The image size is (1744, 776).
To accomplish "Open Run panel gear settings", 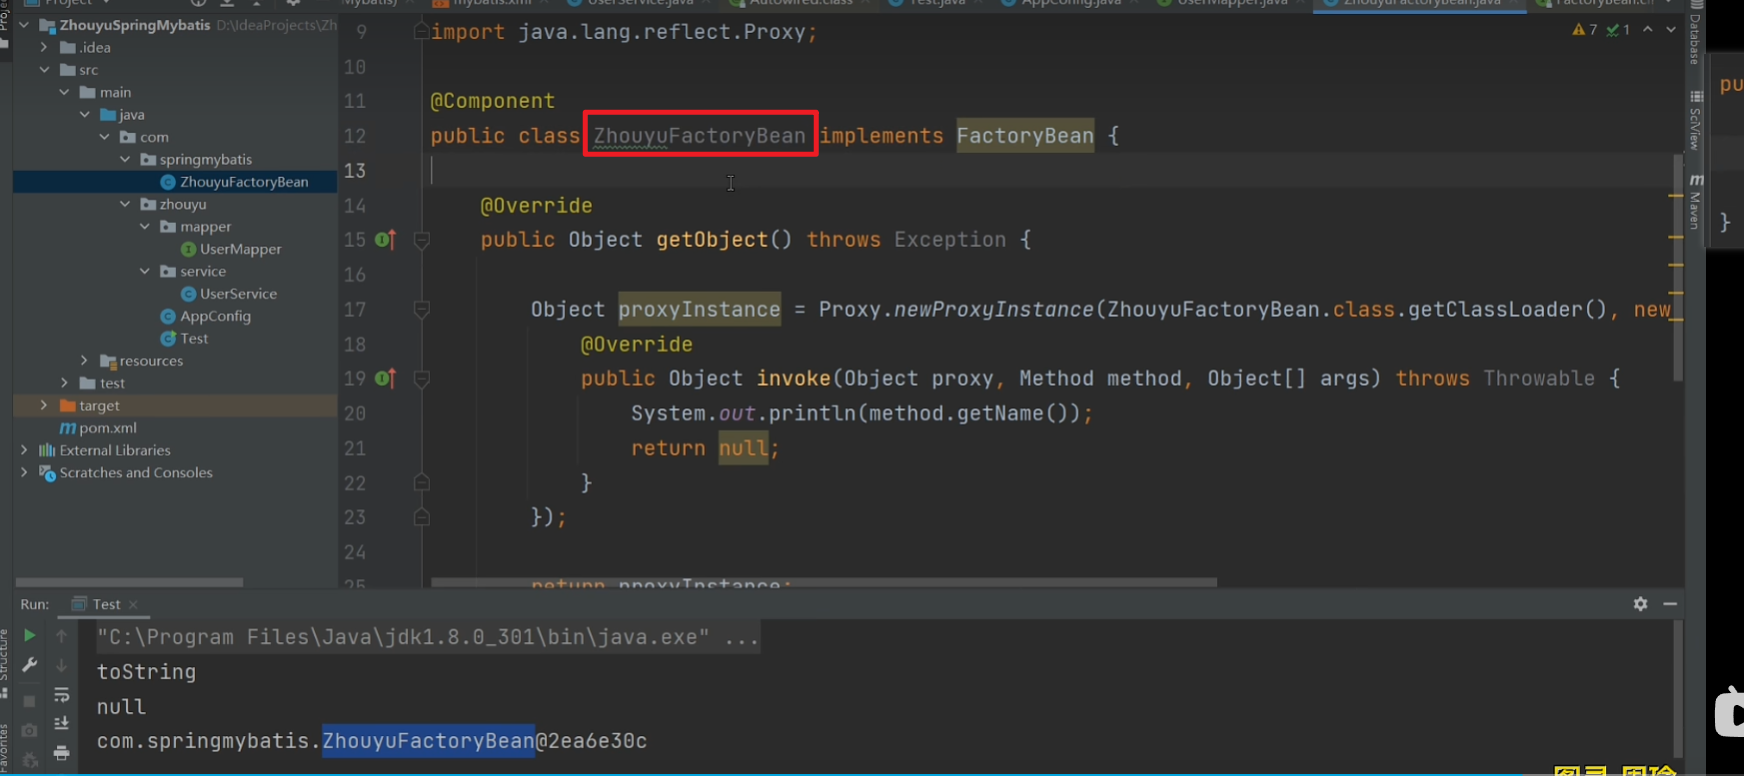I will (1640, 604).
